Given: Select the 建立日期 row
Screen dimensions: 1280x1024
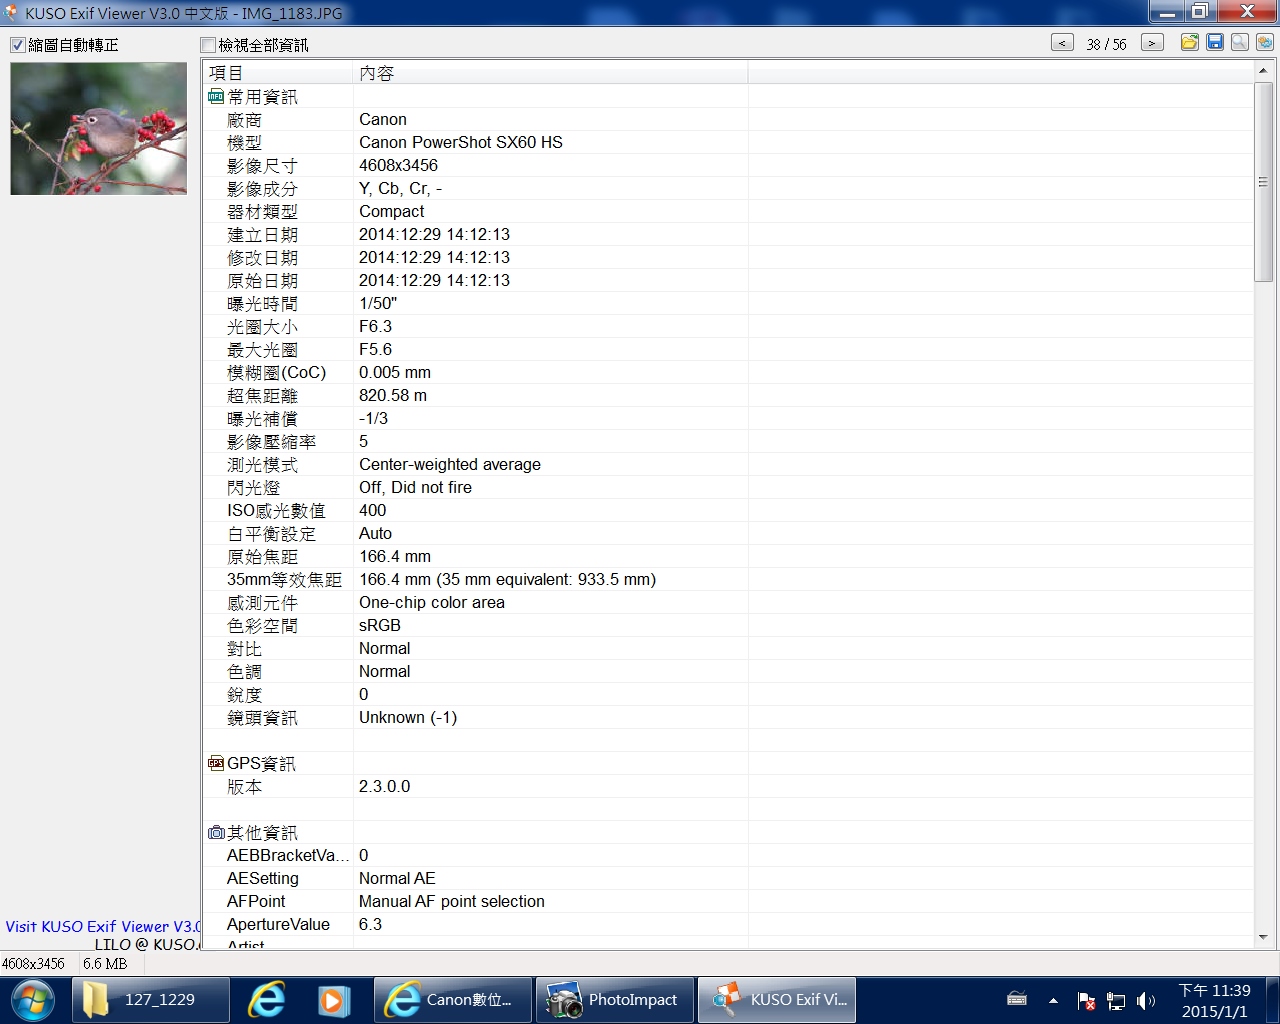Looking at the screenshot, I should pyautogui.click(x=727, y=234).
